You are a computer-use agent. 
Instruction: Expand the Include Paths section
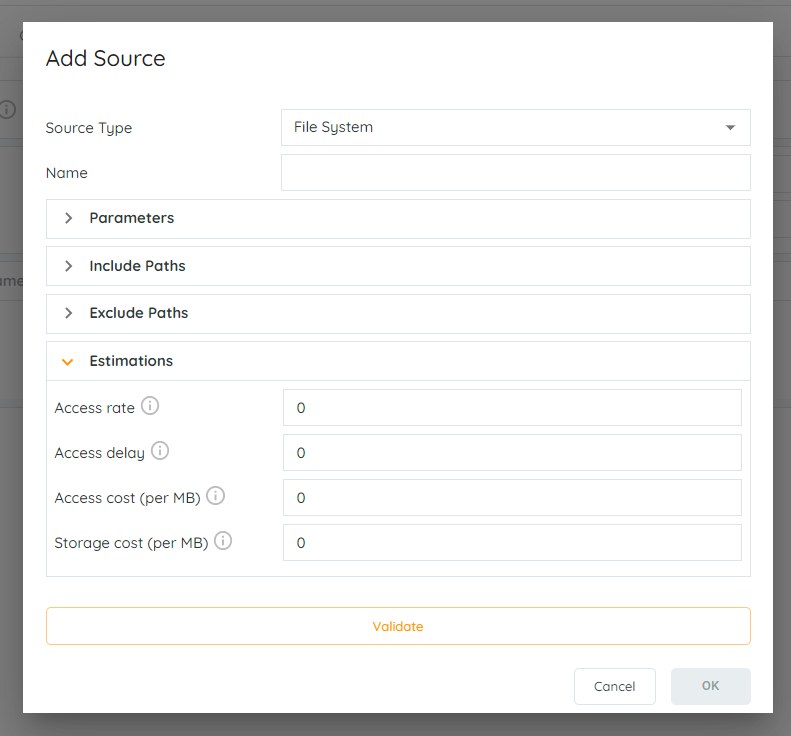398,266
